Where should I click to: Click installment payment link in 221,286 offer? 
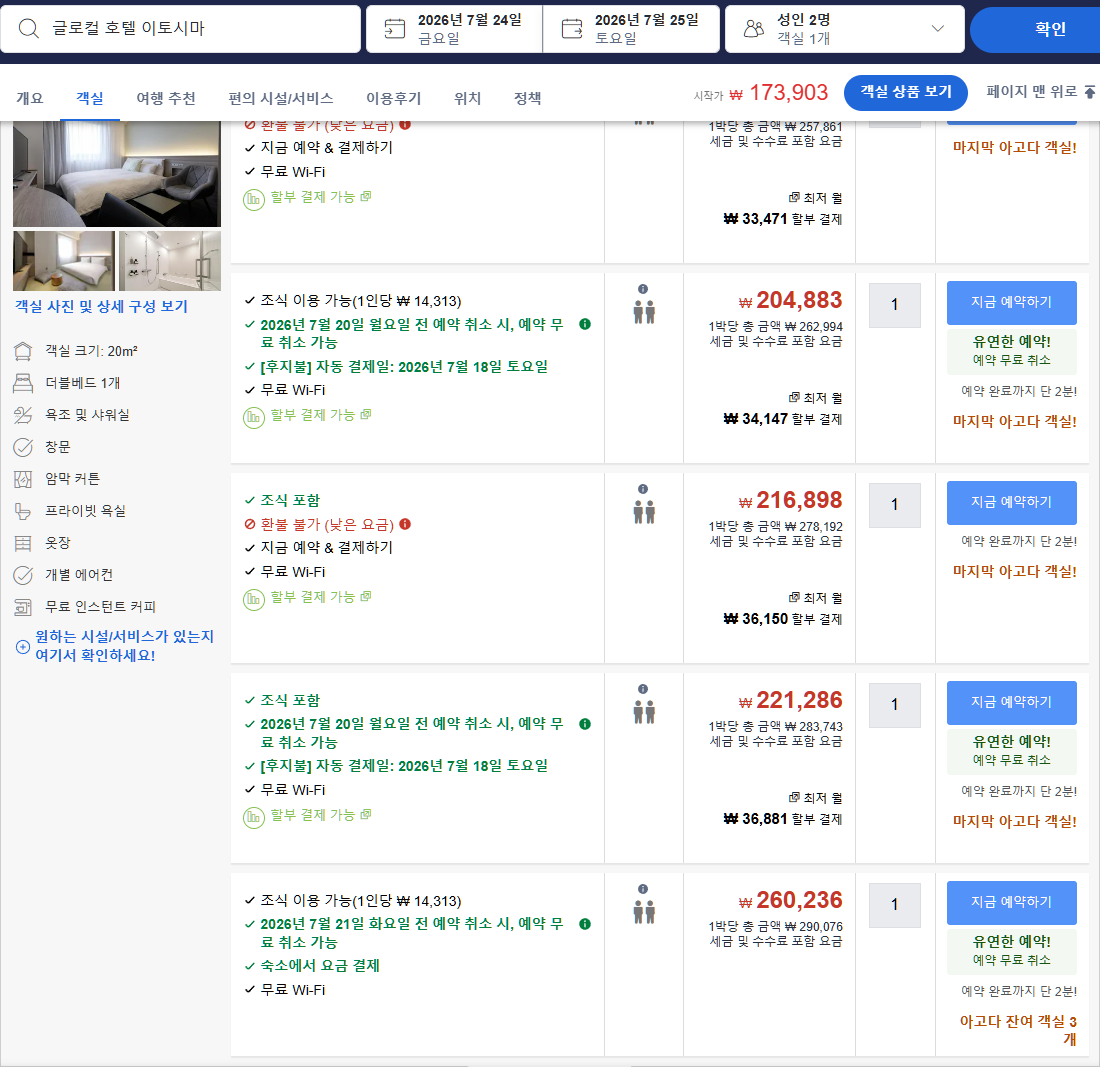click(321, 815)
